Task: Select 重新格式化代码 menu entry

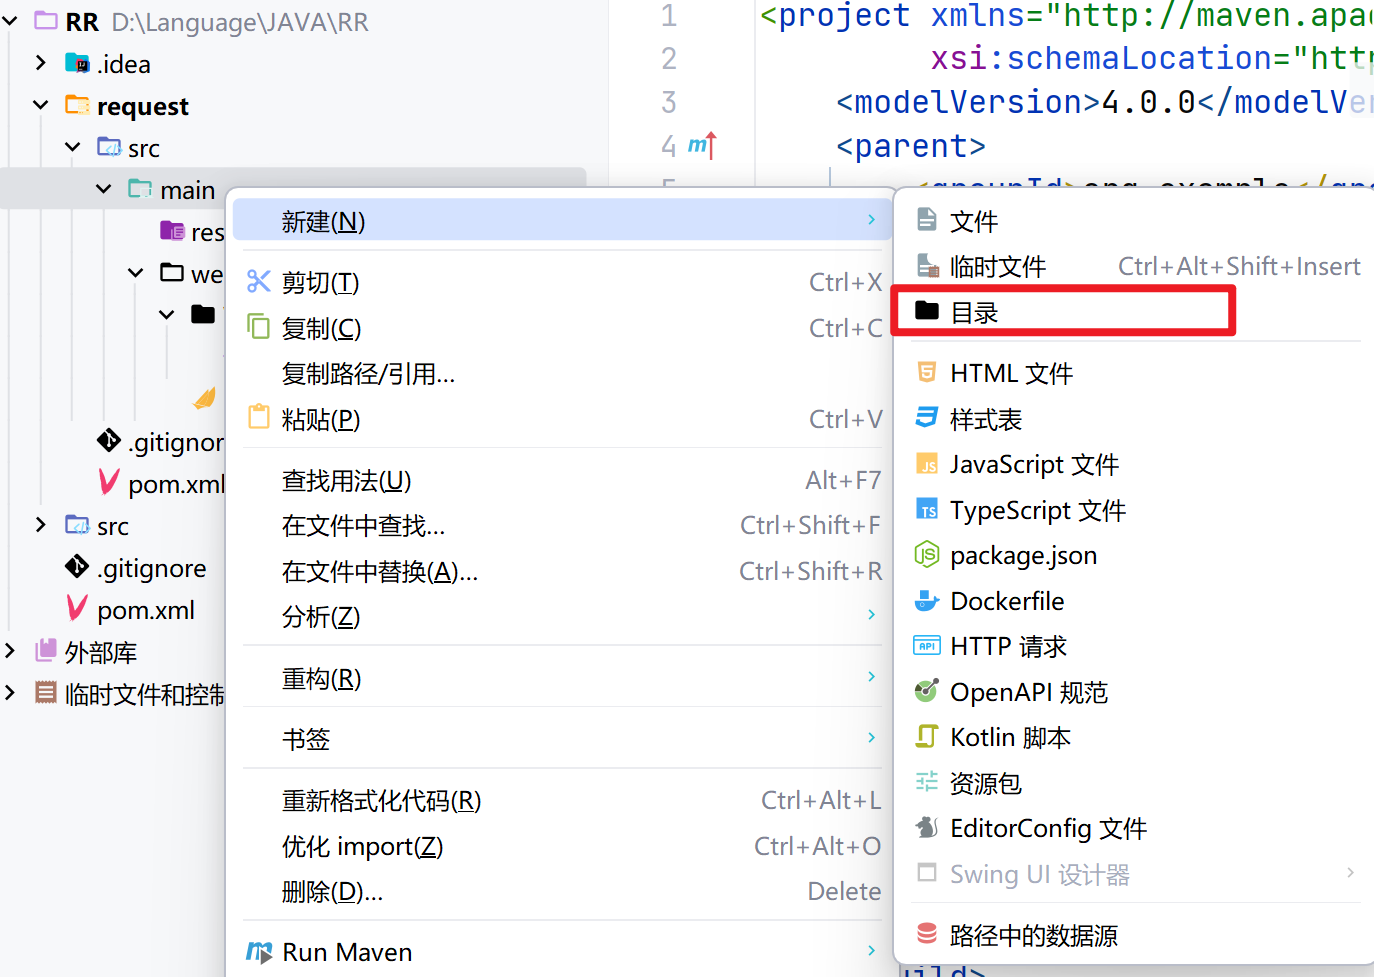Action: pyautogui.click(x=381, y=801)
